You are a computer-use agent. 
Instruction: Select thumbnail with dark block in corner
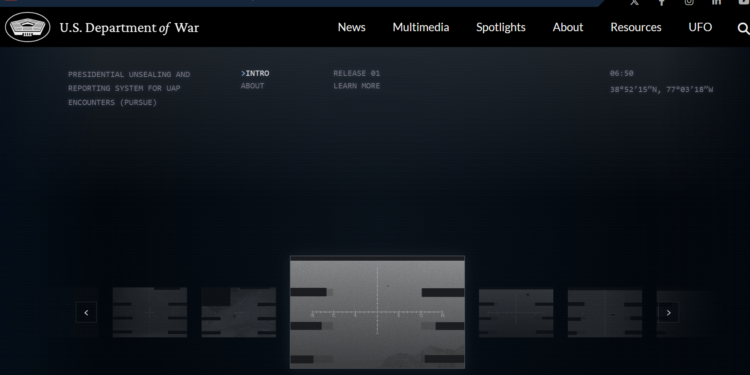pos(239,312)
